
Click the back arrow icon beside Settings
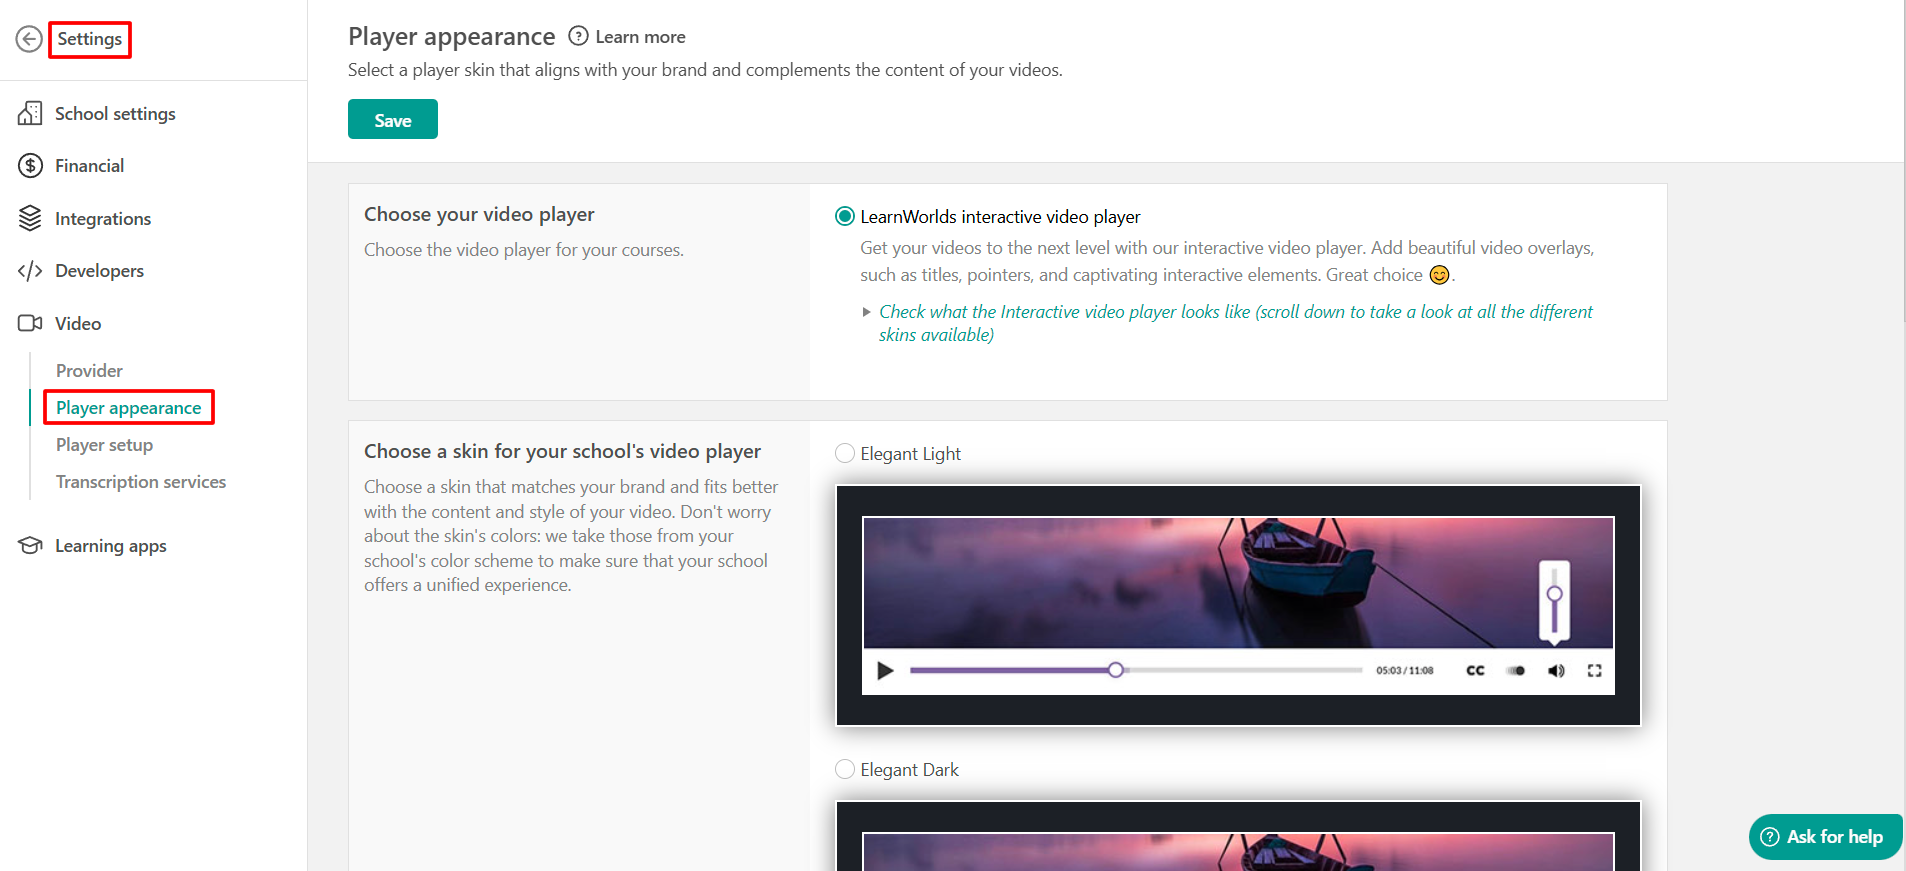click(29, 39)
